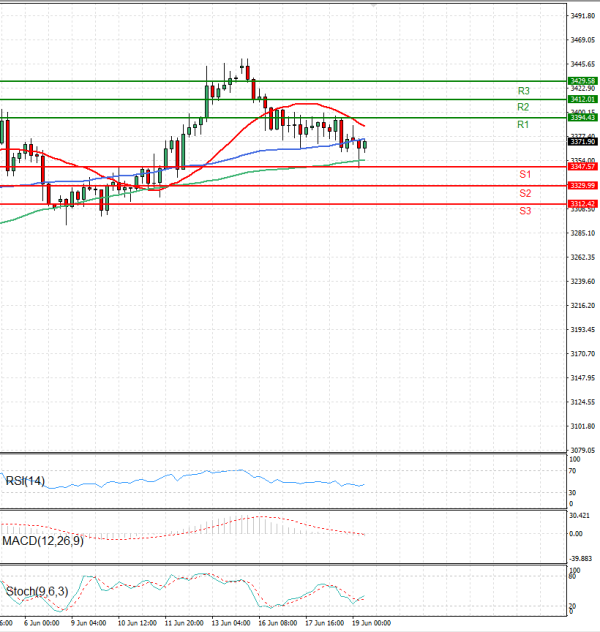Select the 3329.99 red price tag
Viewport: 600px width, 632px height.
pyautogui.click(x=582, y=185)
